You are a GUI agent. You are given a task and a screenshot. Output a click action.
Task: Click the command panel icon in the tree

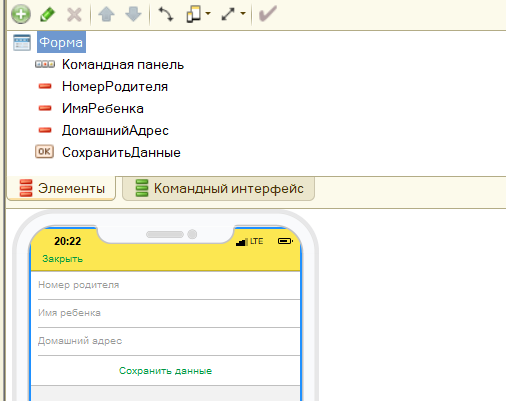point(45,64)
